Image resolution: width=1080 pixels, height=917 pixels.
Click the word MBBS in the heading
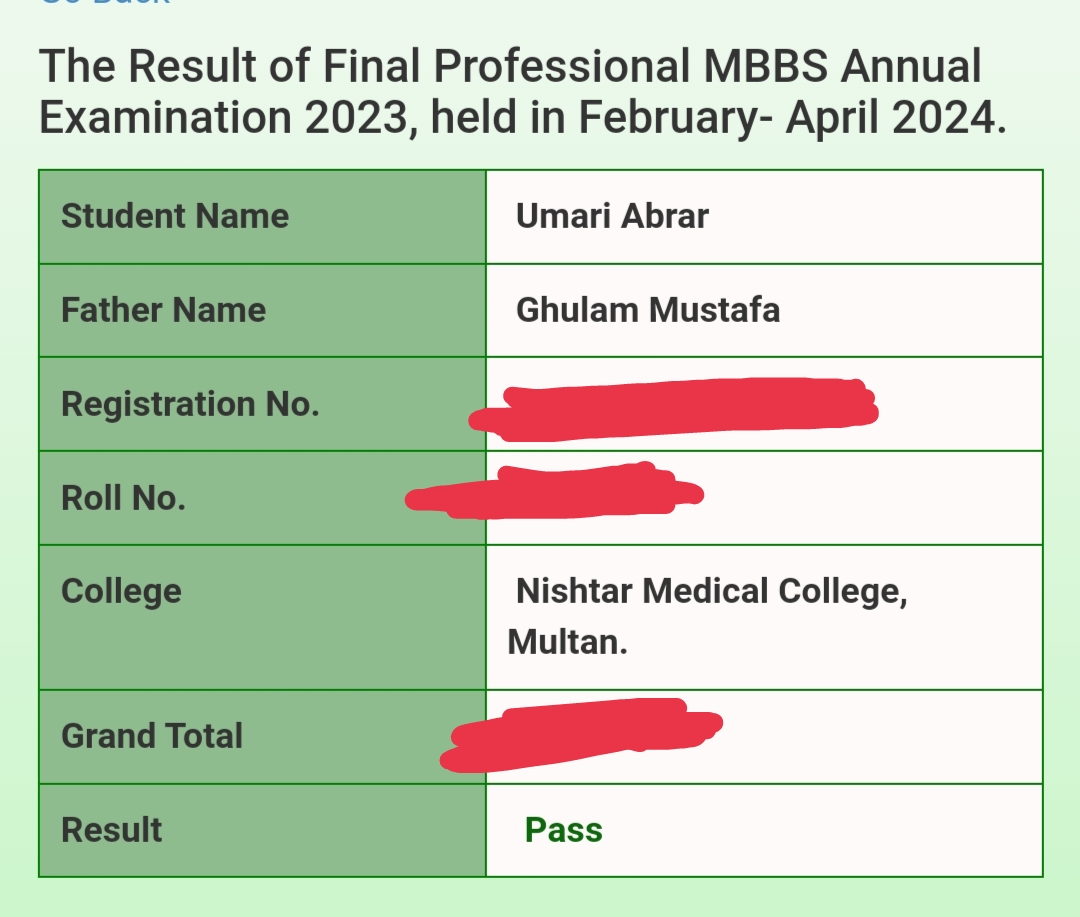coord(766,66)
